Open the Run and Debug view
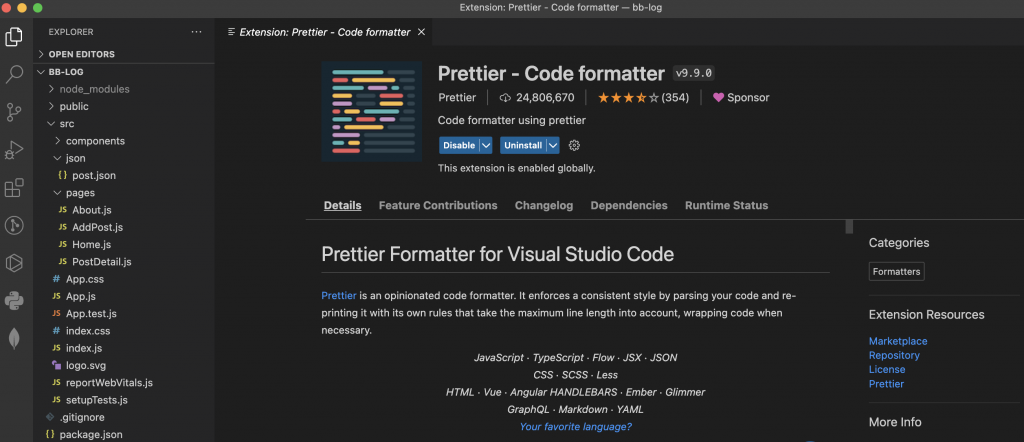The image size is (1024, 442). [14, 150]
